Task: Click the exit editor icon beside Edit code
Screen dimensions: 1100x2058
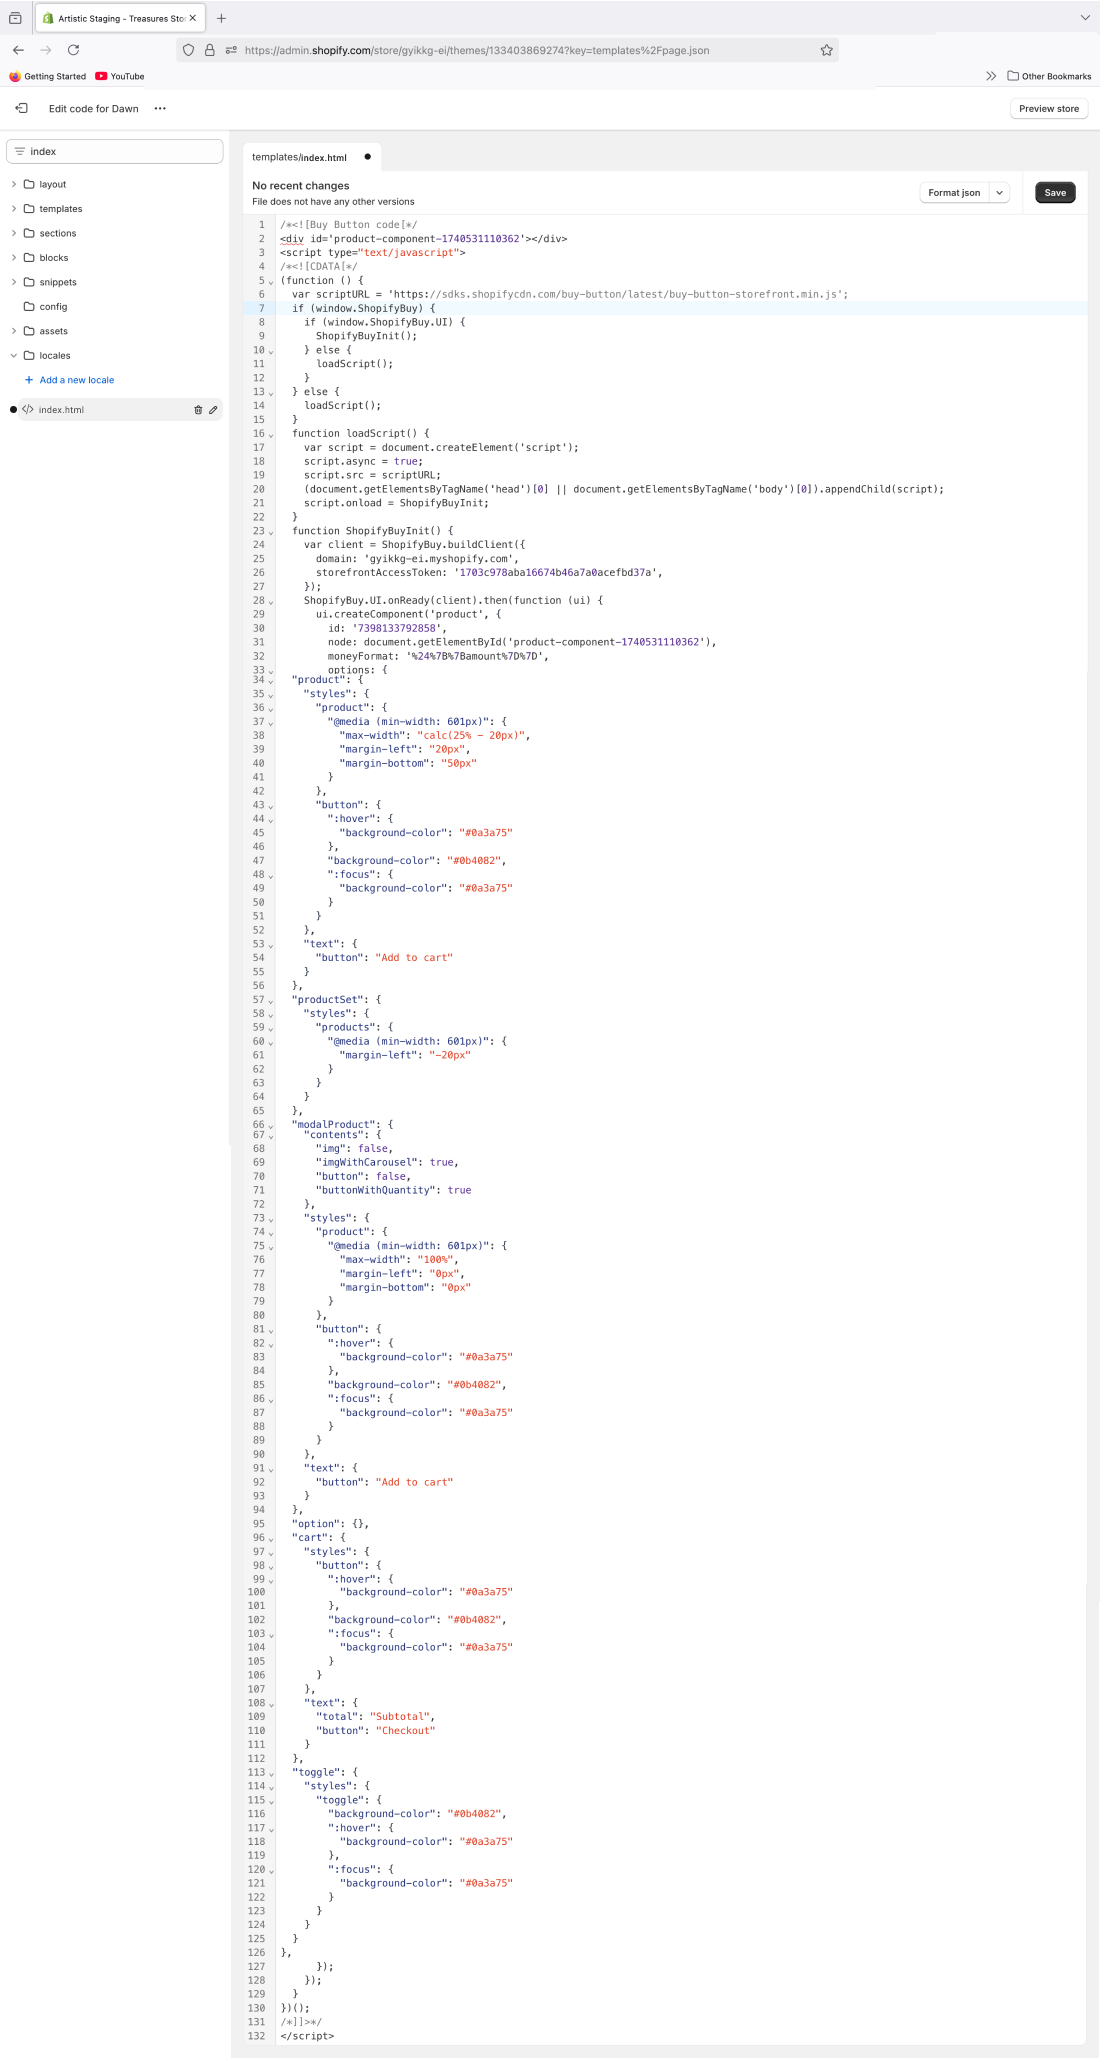Action: pos(21,108)
